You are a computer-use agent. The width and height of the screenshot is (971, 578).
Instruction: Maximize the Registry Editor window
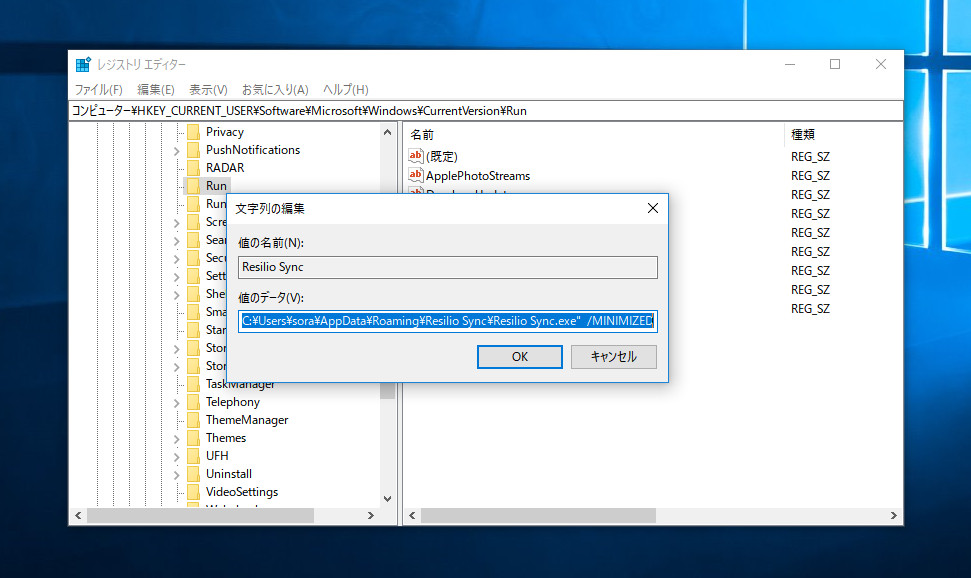pos(835,64)
